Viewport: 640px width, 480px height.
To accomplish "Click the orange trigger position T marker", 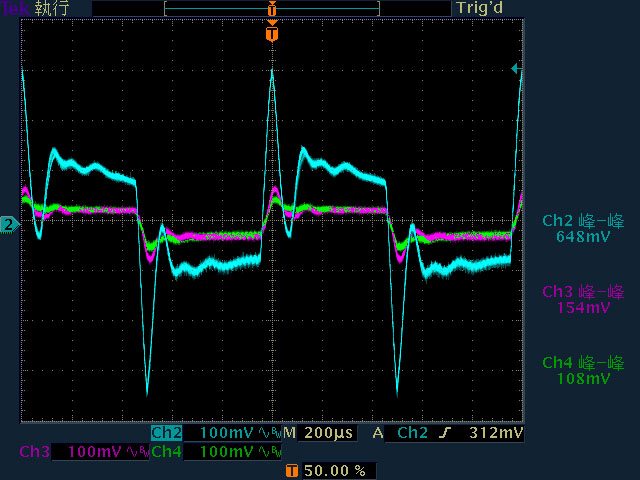I will 272,34.
